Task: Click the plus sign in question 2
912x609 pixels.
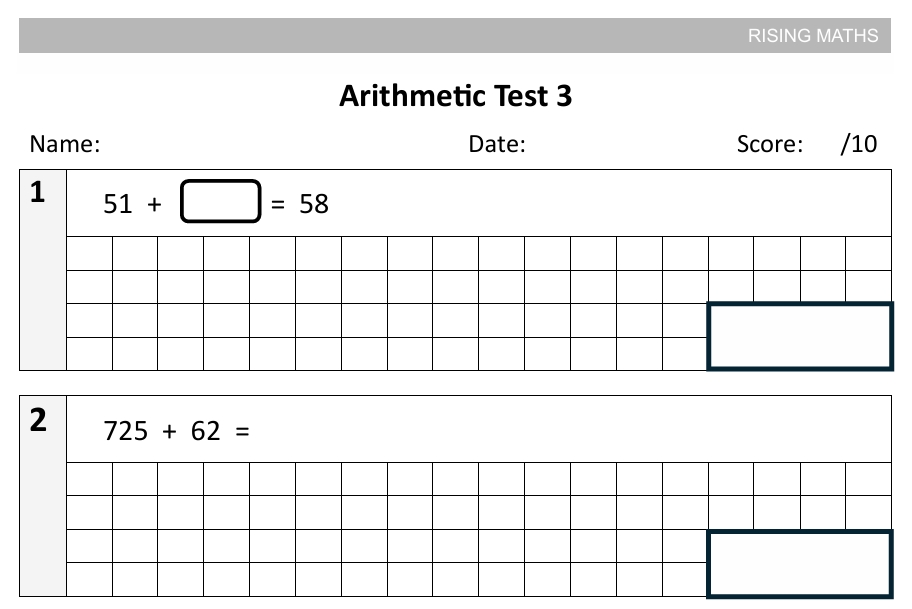Action: (169, 432)
